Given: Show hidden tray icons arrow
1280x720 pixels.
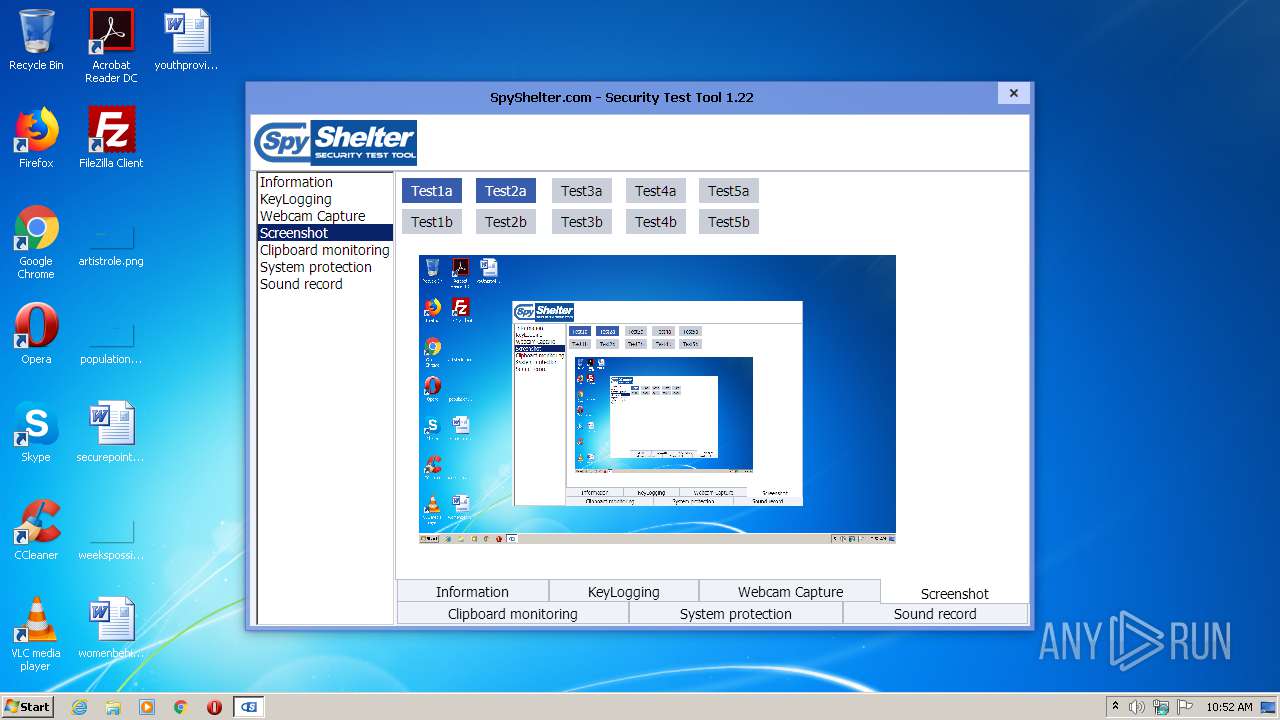Looking at the screenshot, I should pyautogui.click(x=1115, y=707).
